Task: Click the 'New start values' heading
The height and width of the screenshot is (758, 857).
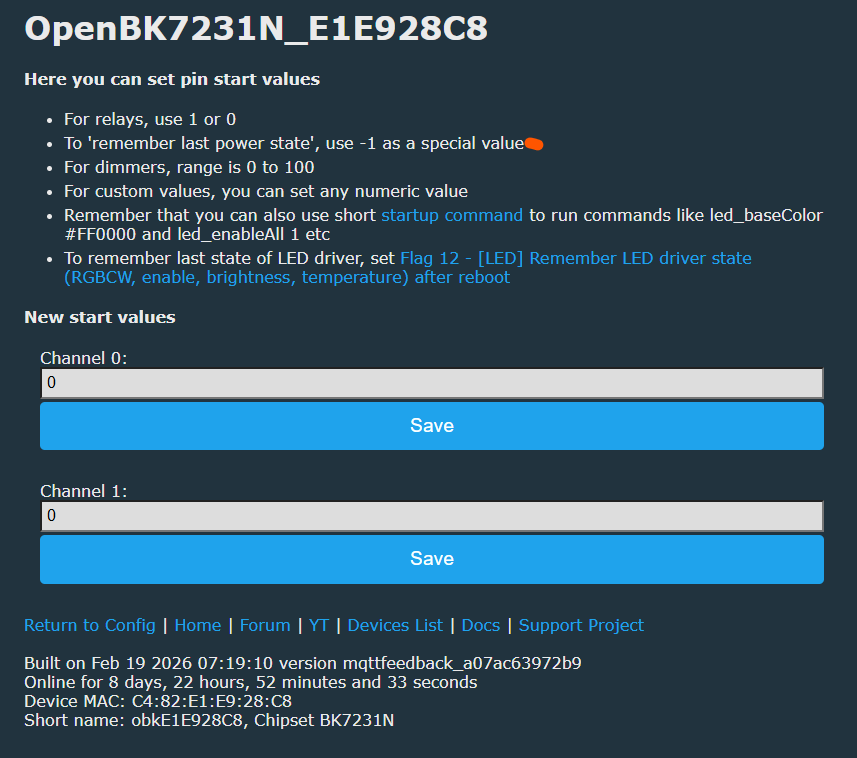Action: 100,318
